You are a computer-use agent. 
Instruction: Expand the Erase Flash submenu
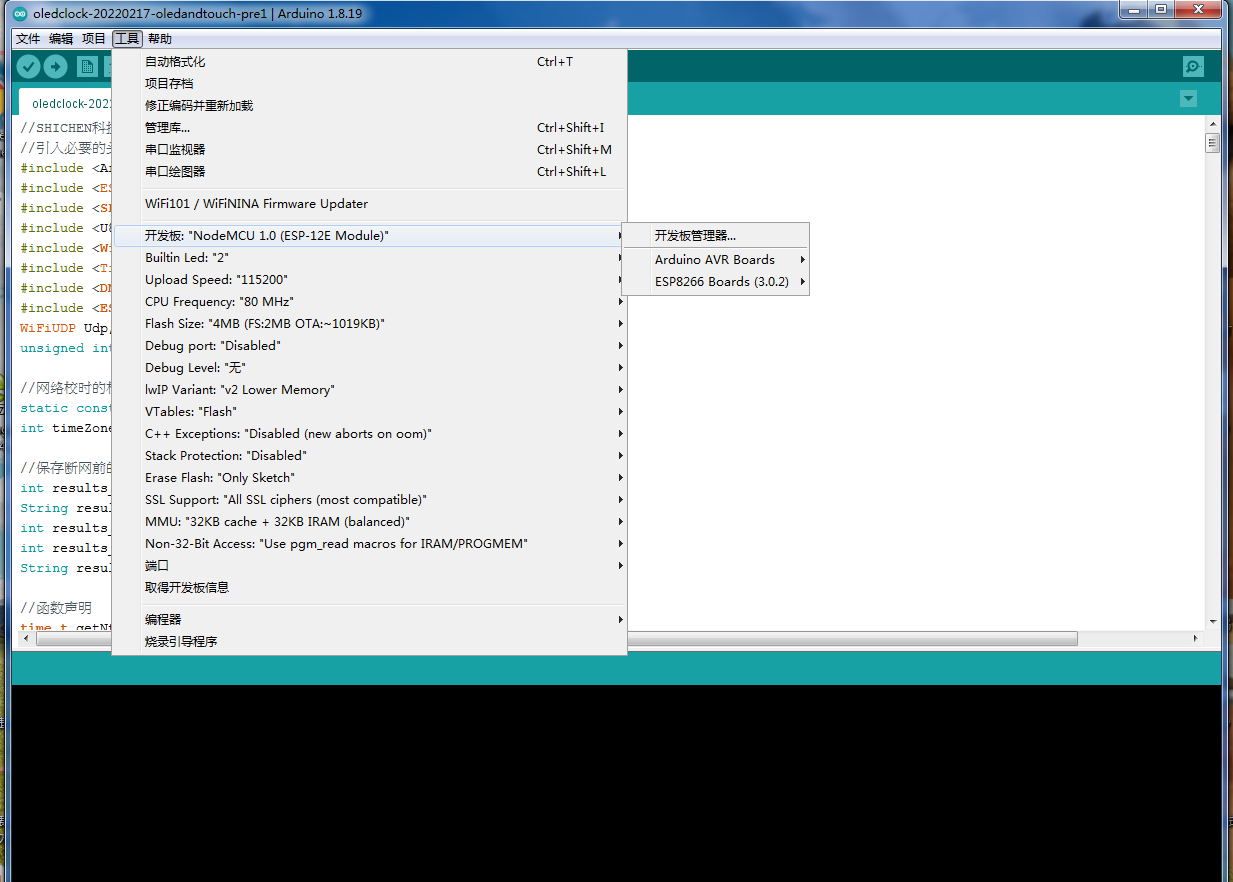(369, 478)
